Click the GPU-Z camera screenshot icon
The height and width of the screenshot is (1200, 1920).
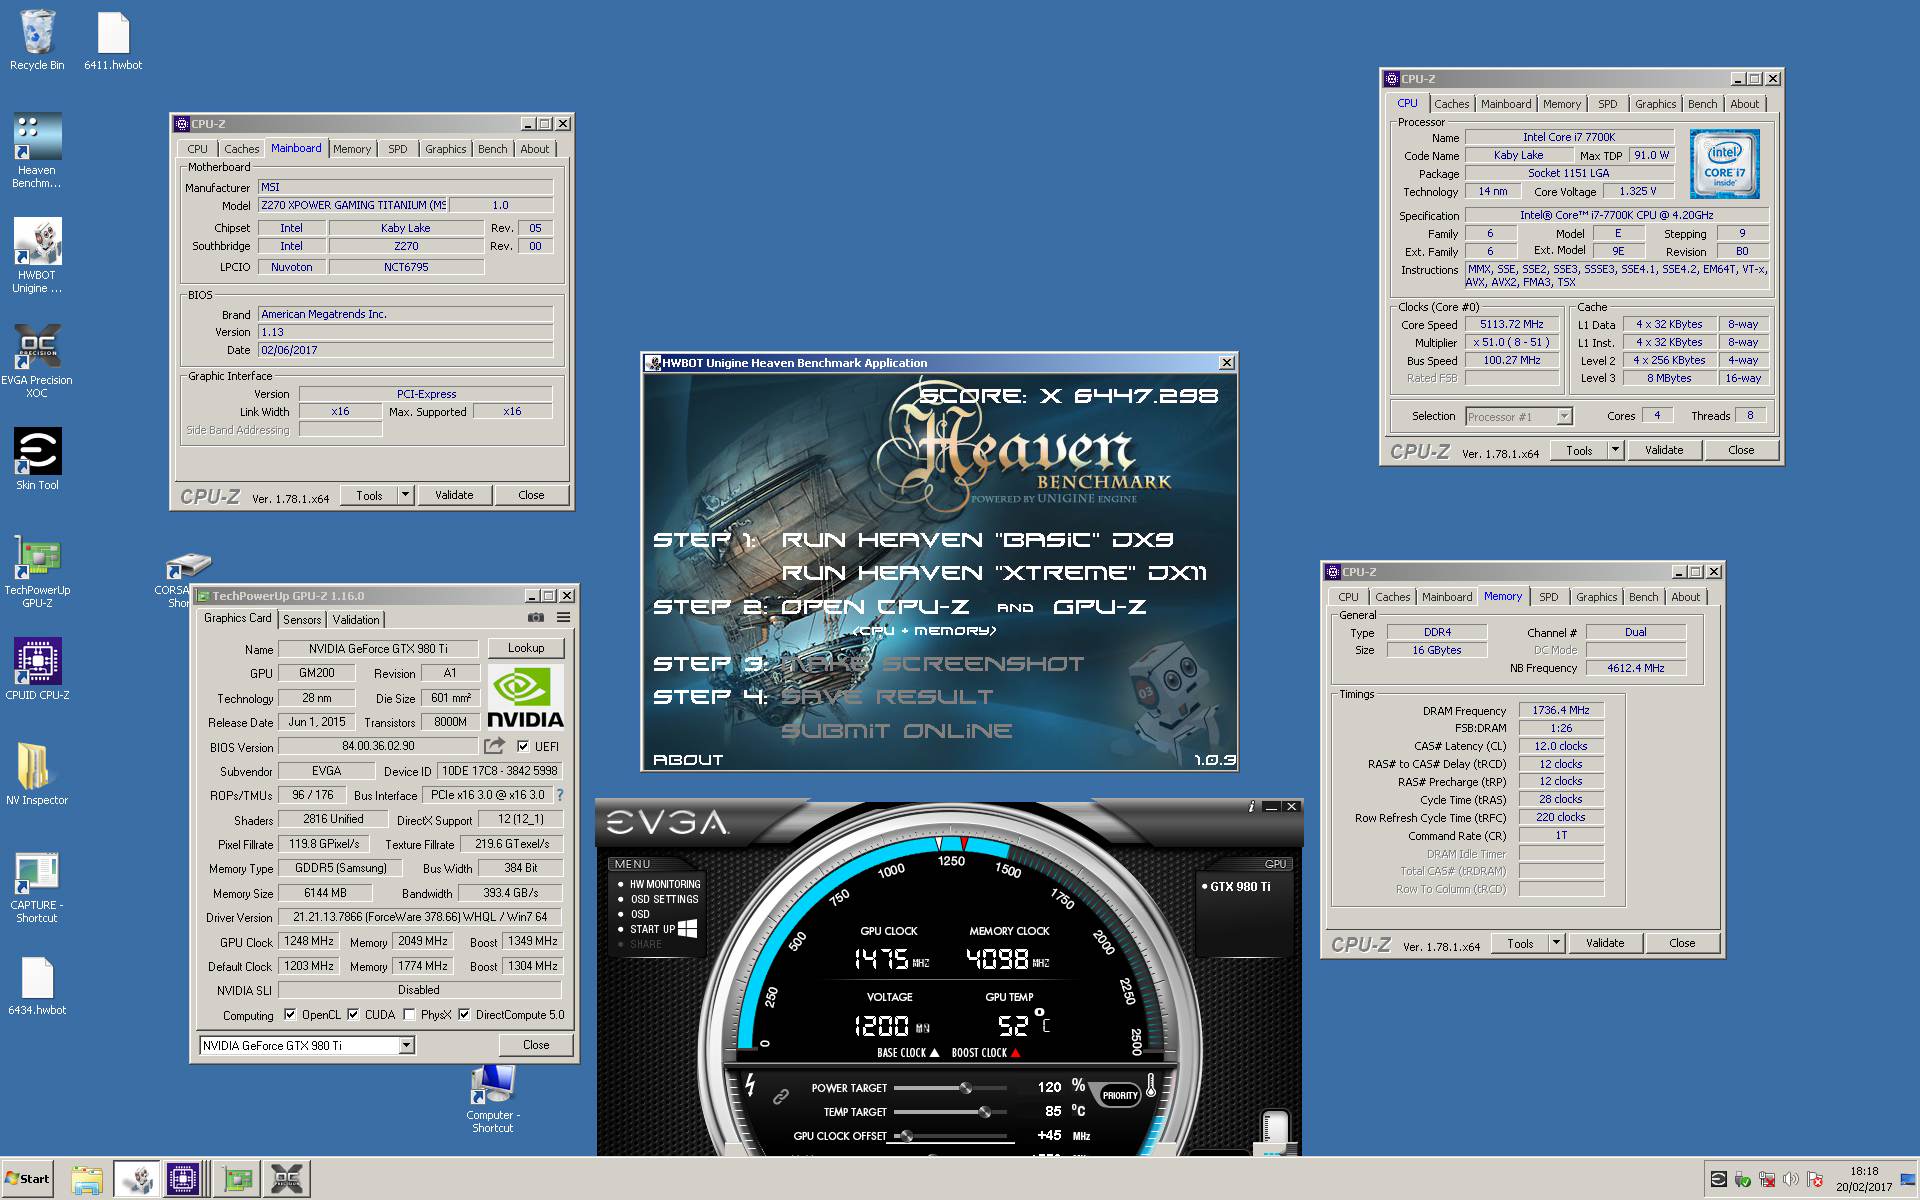[x=536, y=618]
